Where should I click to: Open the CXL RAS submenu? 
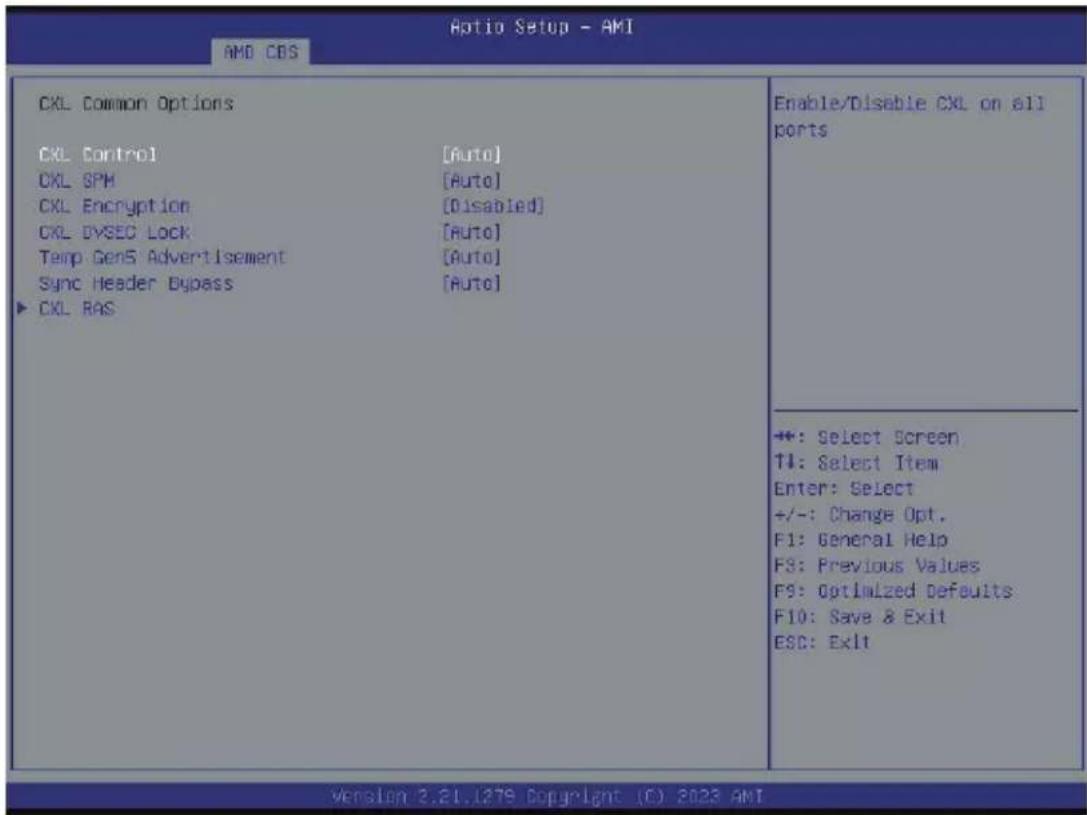pos(76,308)
